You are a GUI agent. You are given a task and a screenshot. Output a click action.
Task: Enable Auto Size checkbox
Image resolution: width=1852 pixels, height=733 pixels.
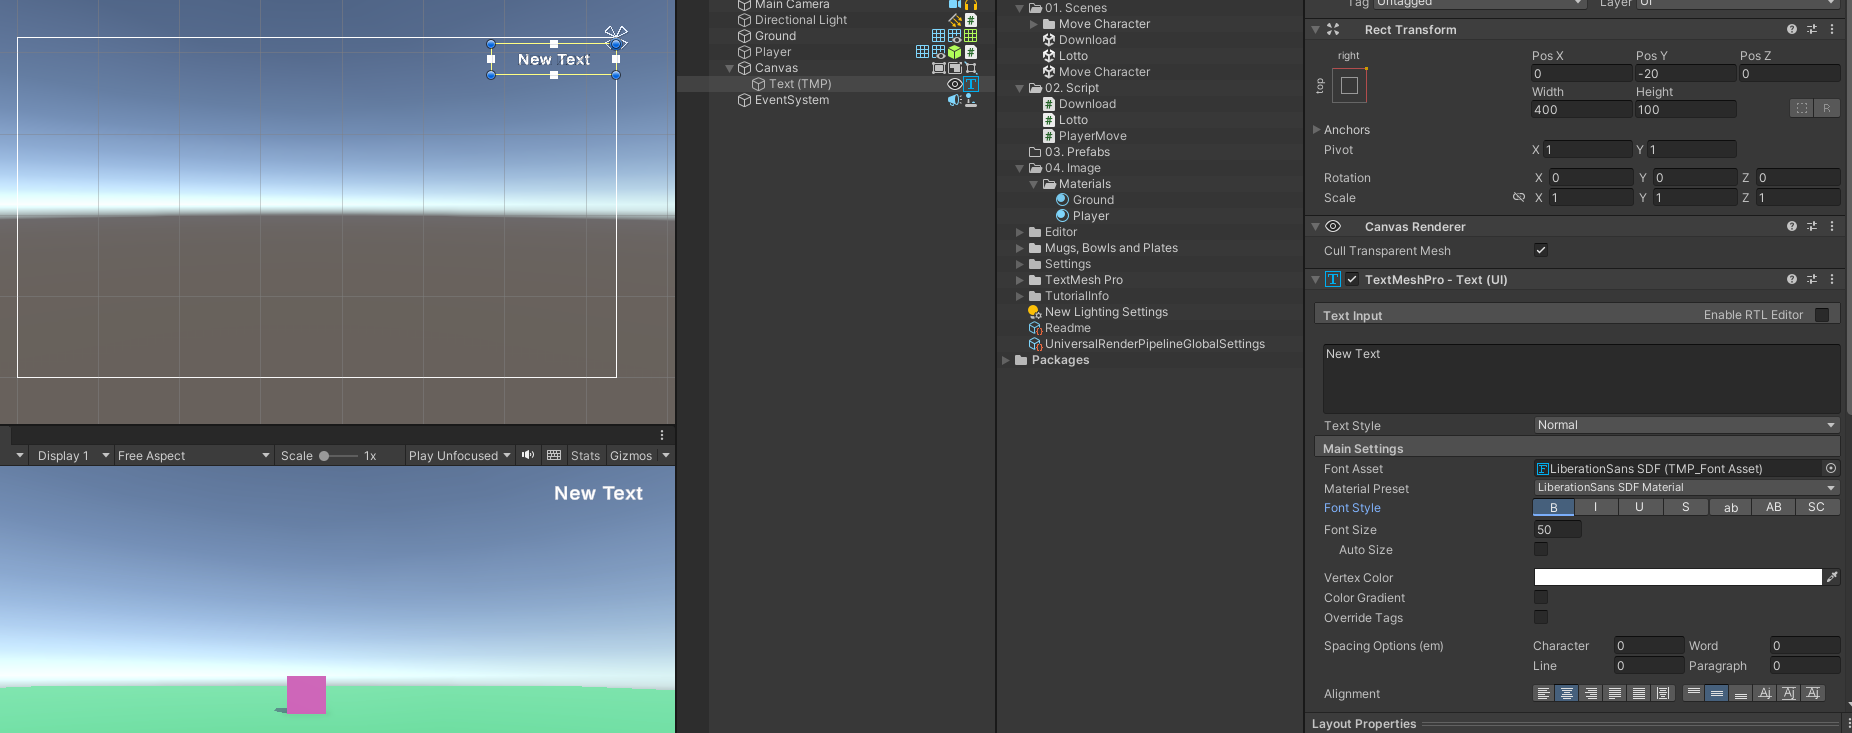(x=1541, y=549)
